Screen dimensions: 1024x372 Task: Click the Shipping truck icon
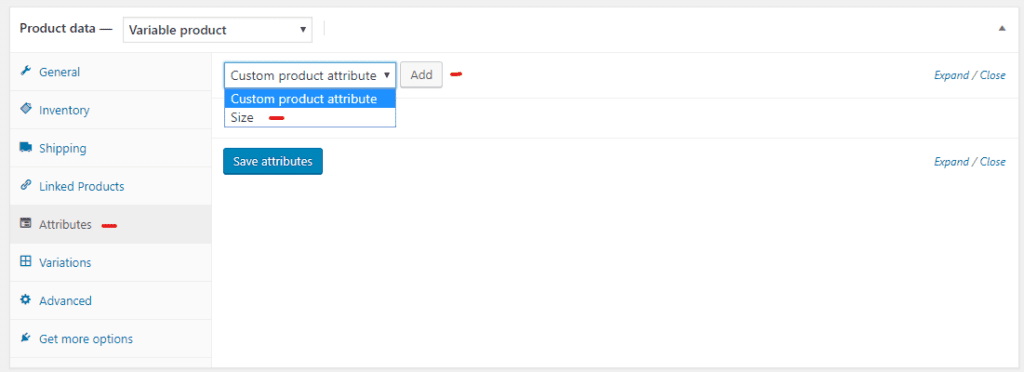pos(25,147)
